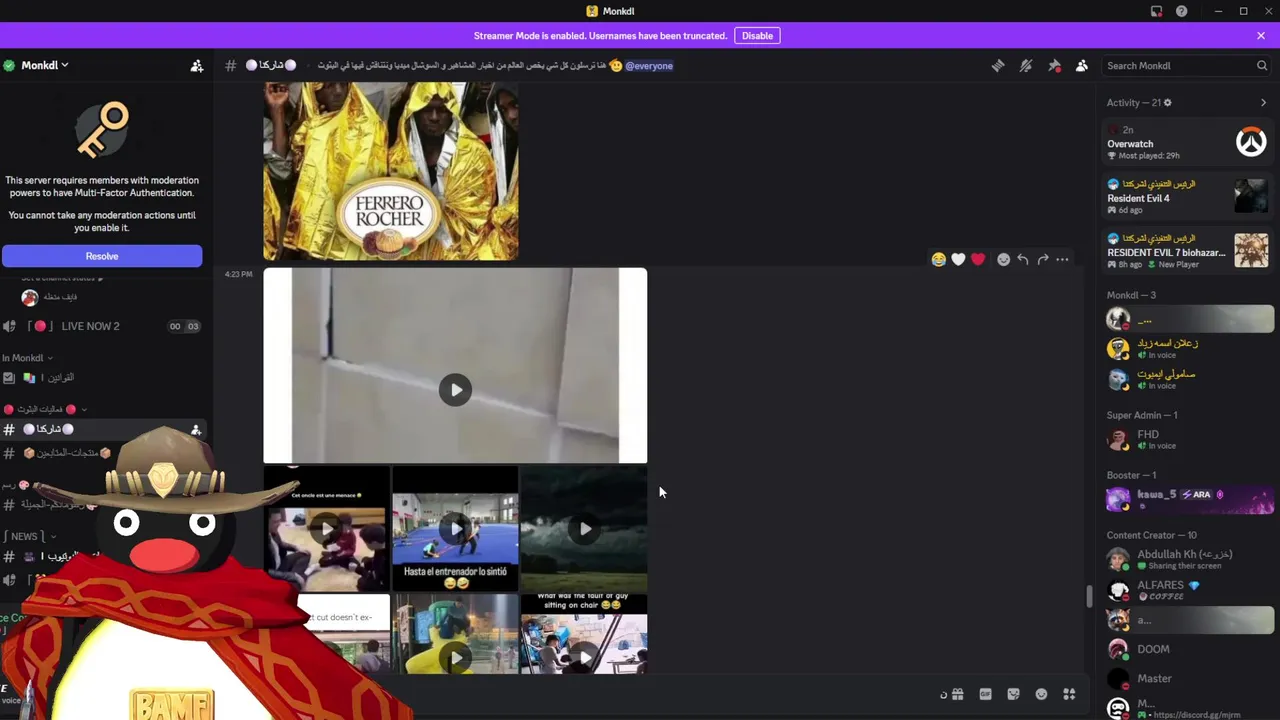Click the invite people icon beside Monkdl
The width and height of the screenshot is (1280, 720).
[x=197, y=65]
